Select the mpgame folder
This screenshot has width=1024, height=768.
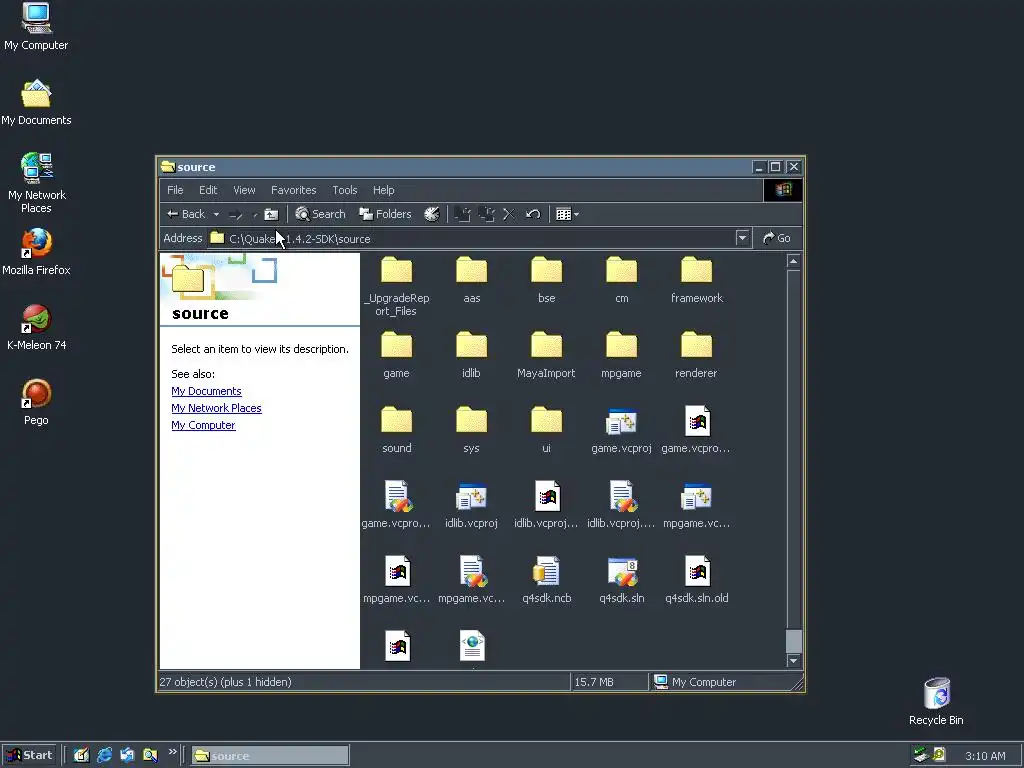pyautogui.click(x=622, y=356)
